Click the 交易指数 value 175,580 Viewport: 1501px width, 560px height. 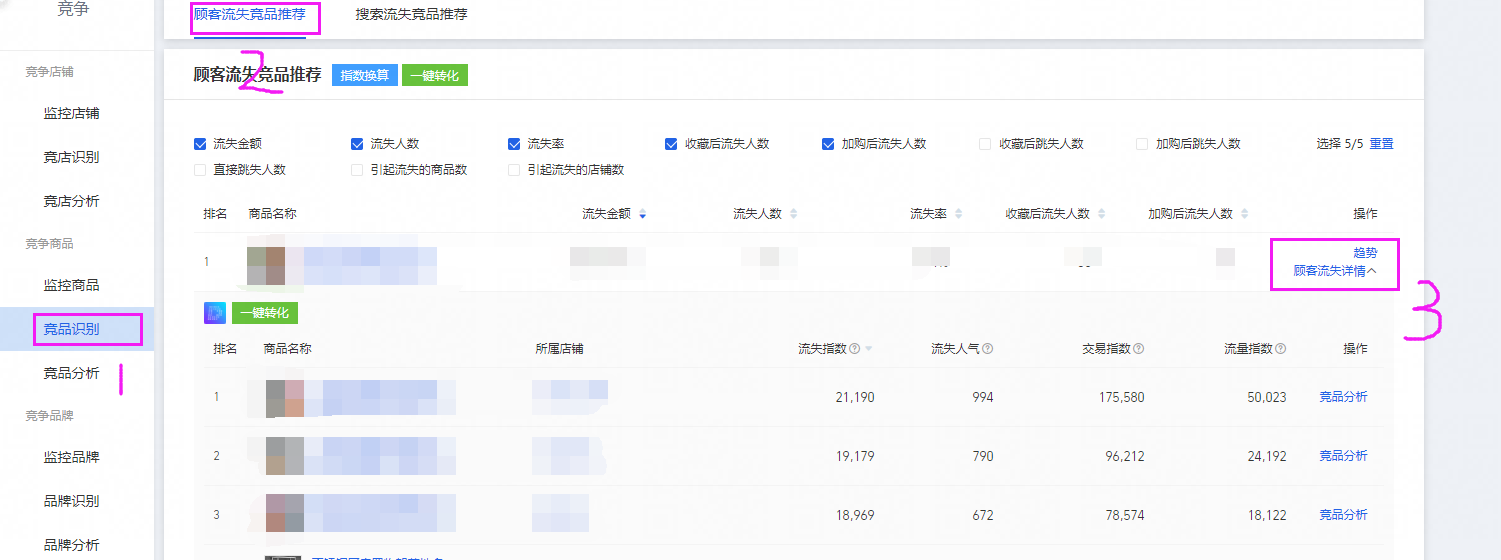click(x=1121, y=397)
